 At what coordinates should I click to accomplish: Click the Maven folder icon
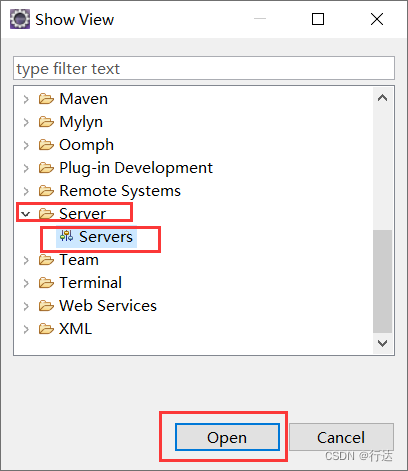point(46,99)
